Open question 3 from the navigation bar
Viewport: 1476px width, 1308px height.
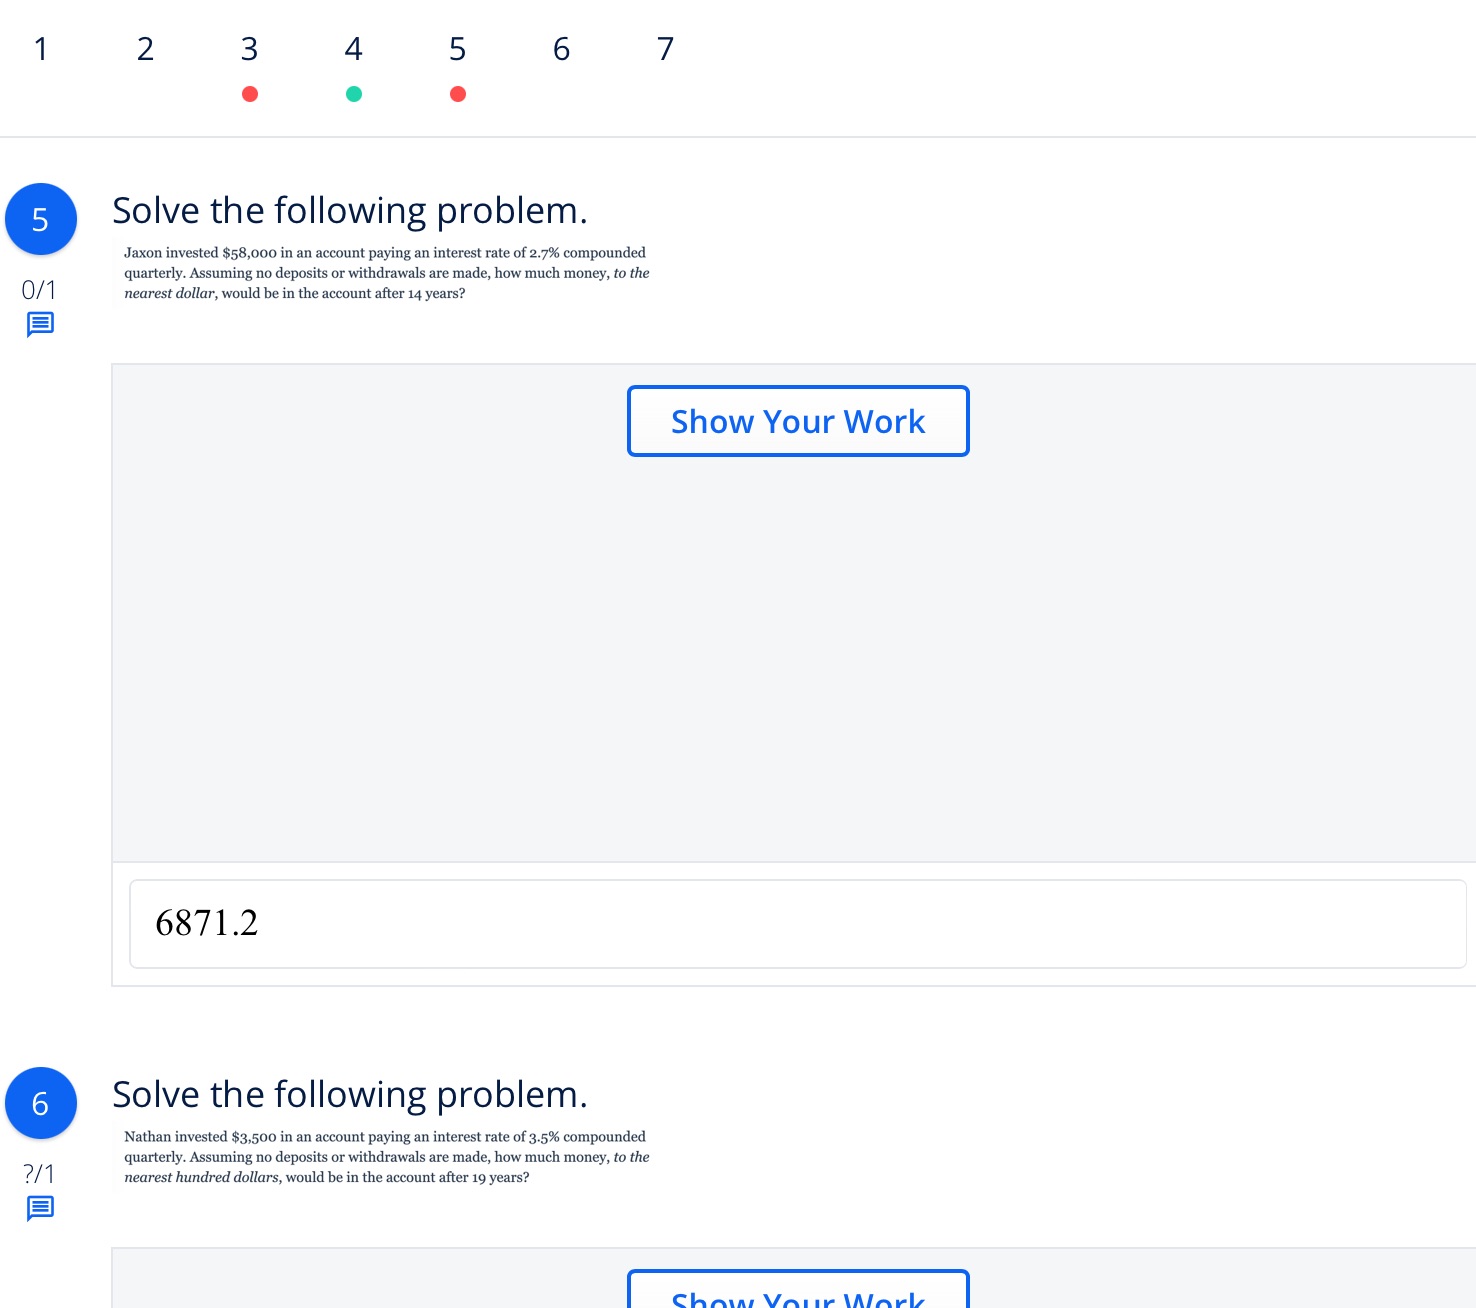click(249, 48)
